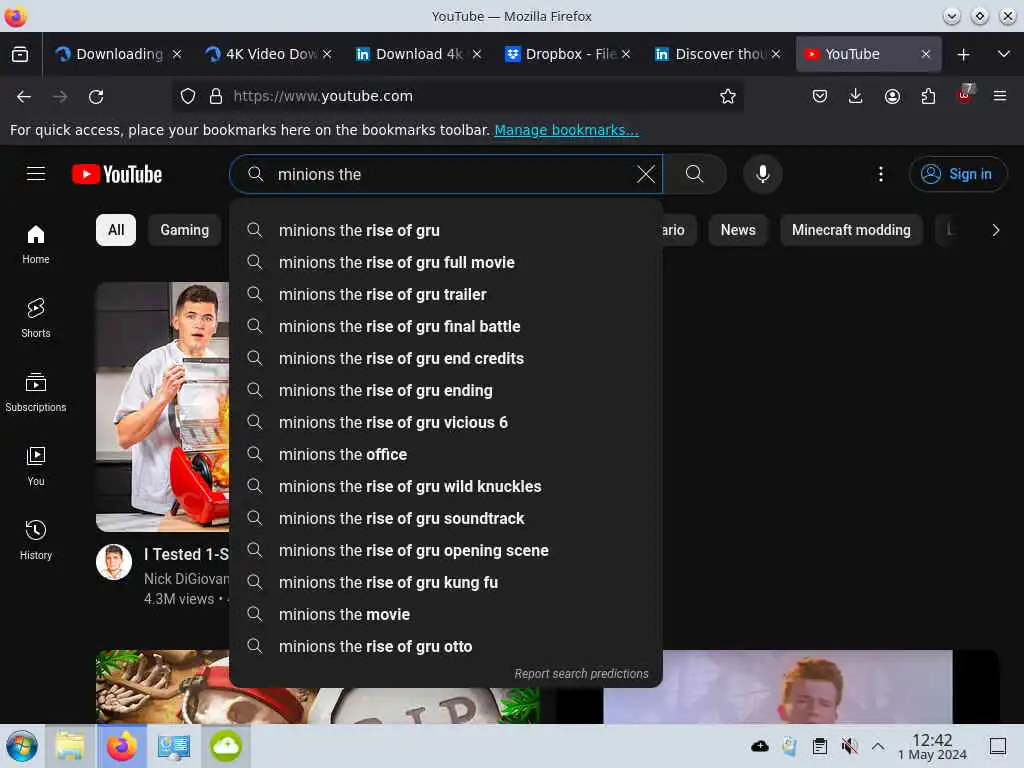Show hidden system tray icons

(x=878, y=746)
